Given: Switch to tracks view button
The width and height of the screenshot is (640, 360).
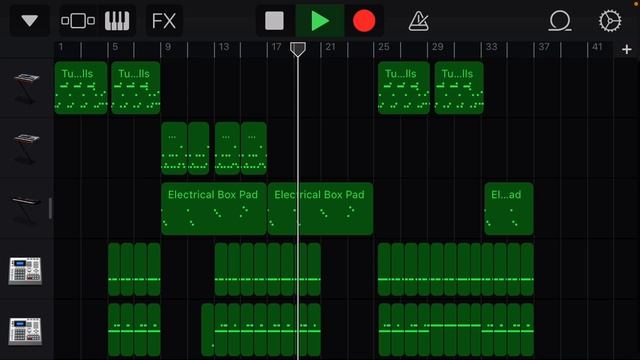Looking at the screenshot, I should 78,20.
